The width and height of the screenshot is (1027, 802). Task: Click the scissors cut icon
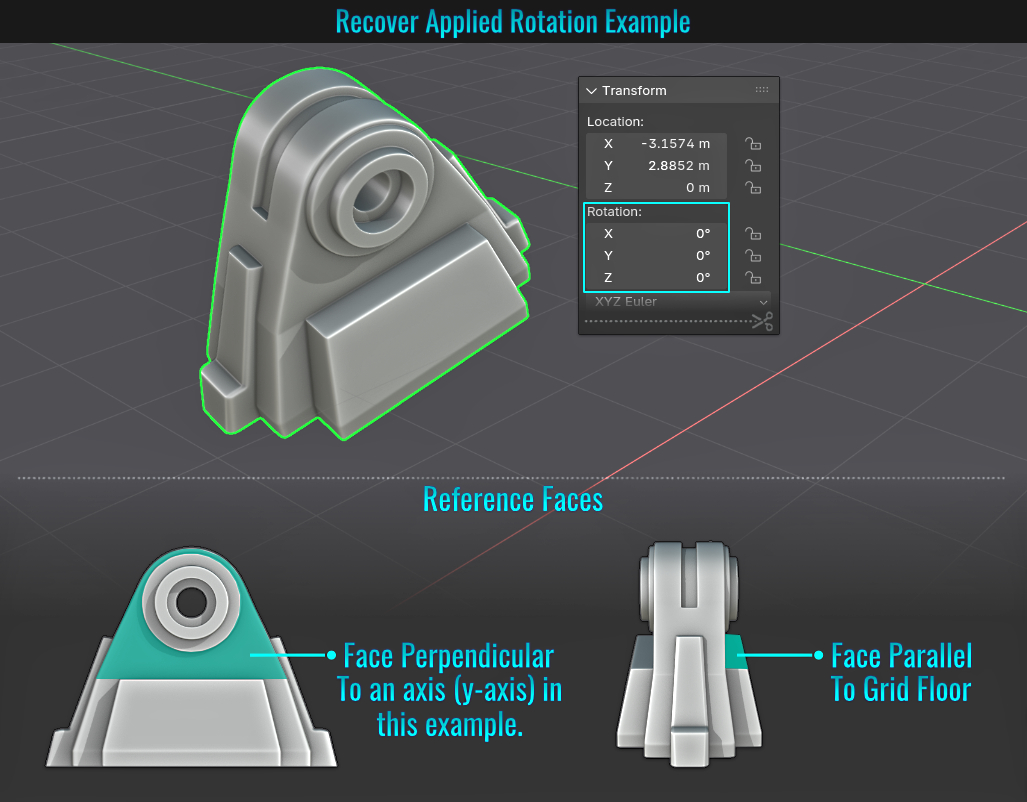pos(762,321)
